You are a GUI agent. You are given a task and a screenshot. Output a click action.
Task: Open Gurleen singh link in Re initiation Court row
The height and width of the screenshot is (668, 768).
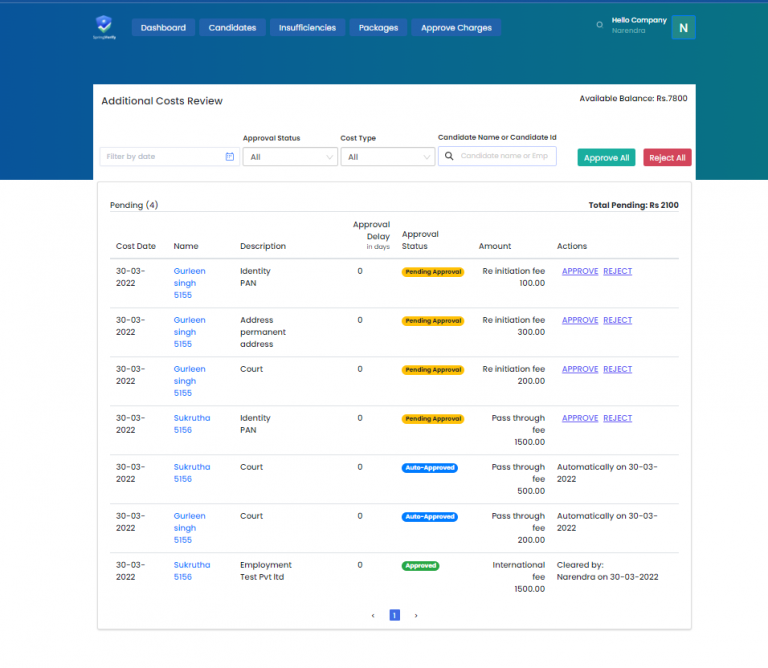click(190, 381)
